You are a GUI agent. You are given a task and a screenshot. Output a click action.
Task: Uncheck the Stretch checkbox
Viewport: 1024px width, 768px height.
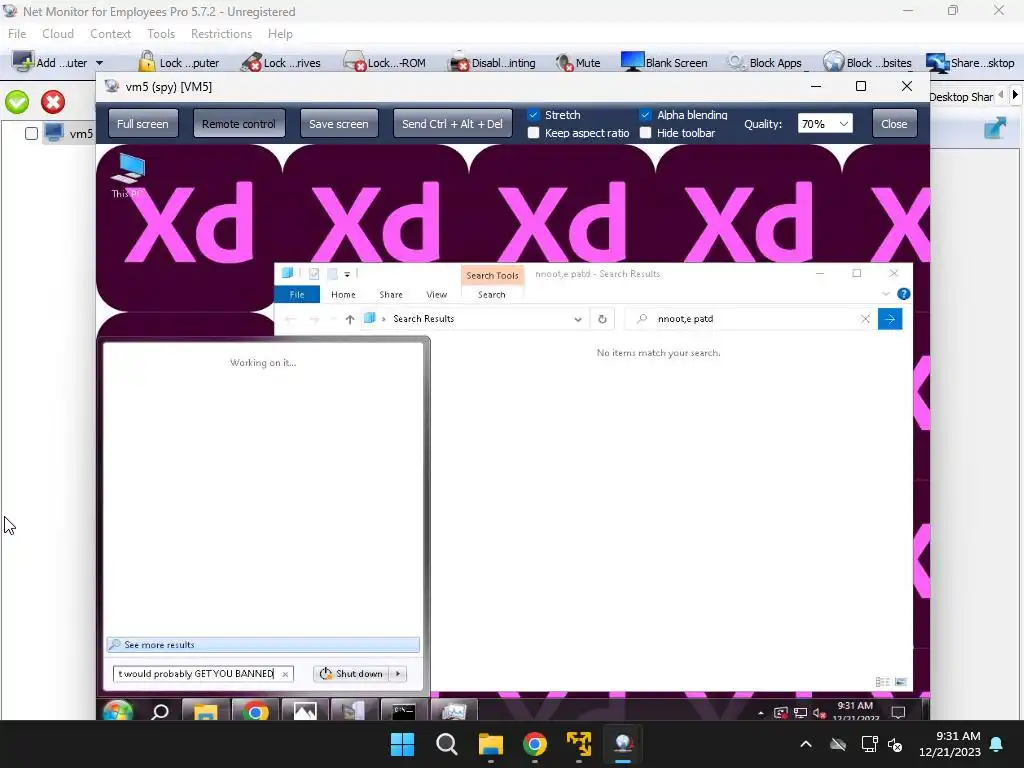(534, 115)
